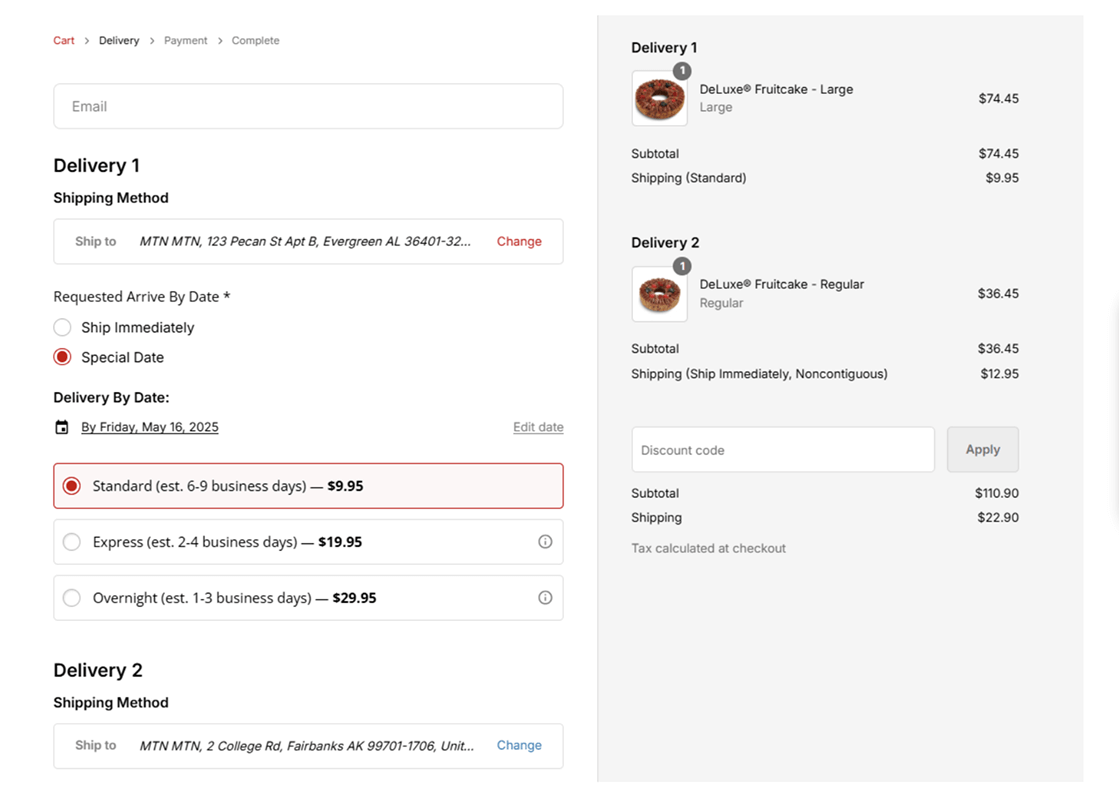Screen dimensions: 1119x808
Task: Open DeLuxe Fruitcake Regular thumbnail
Action: click(x=659, y=294)
